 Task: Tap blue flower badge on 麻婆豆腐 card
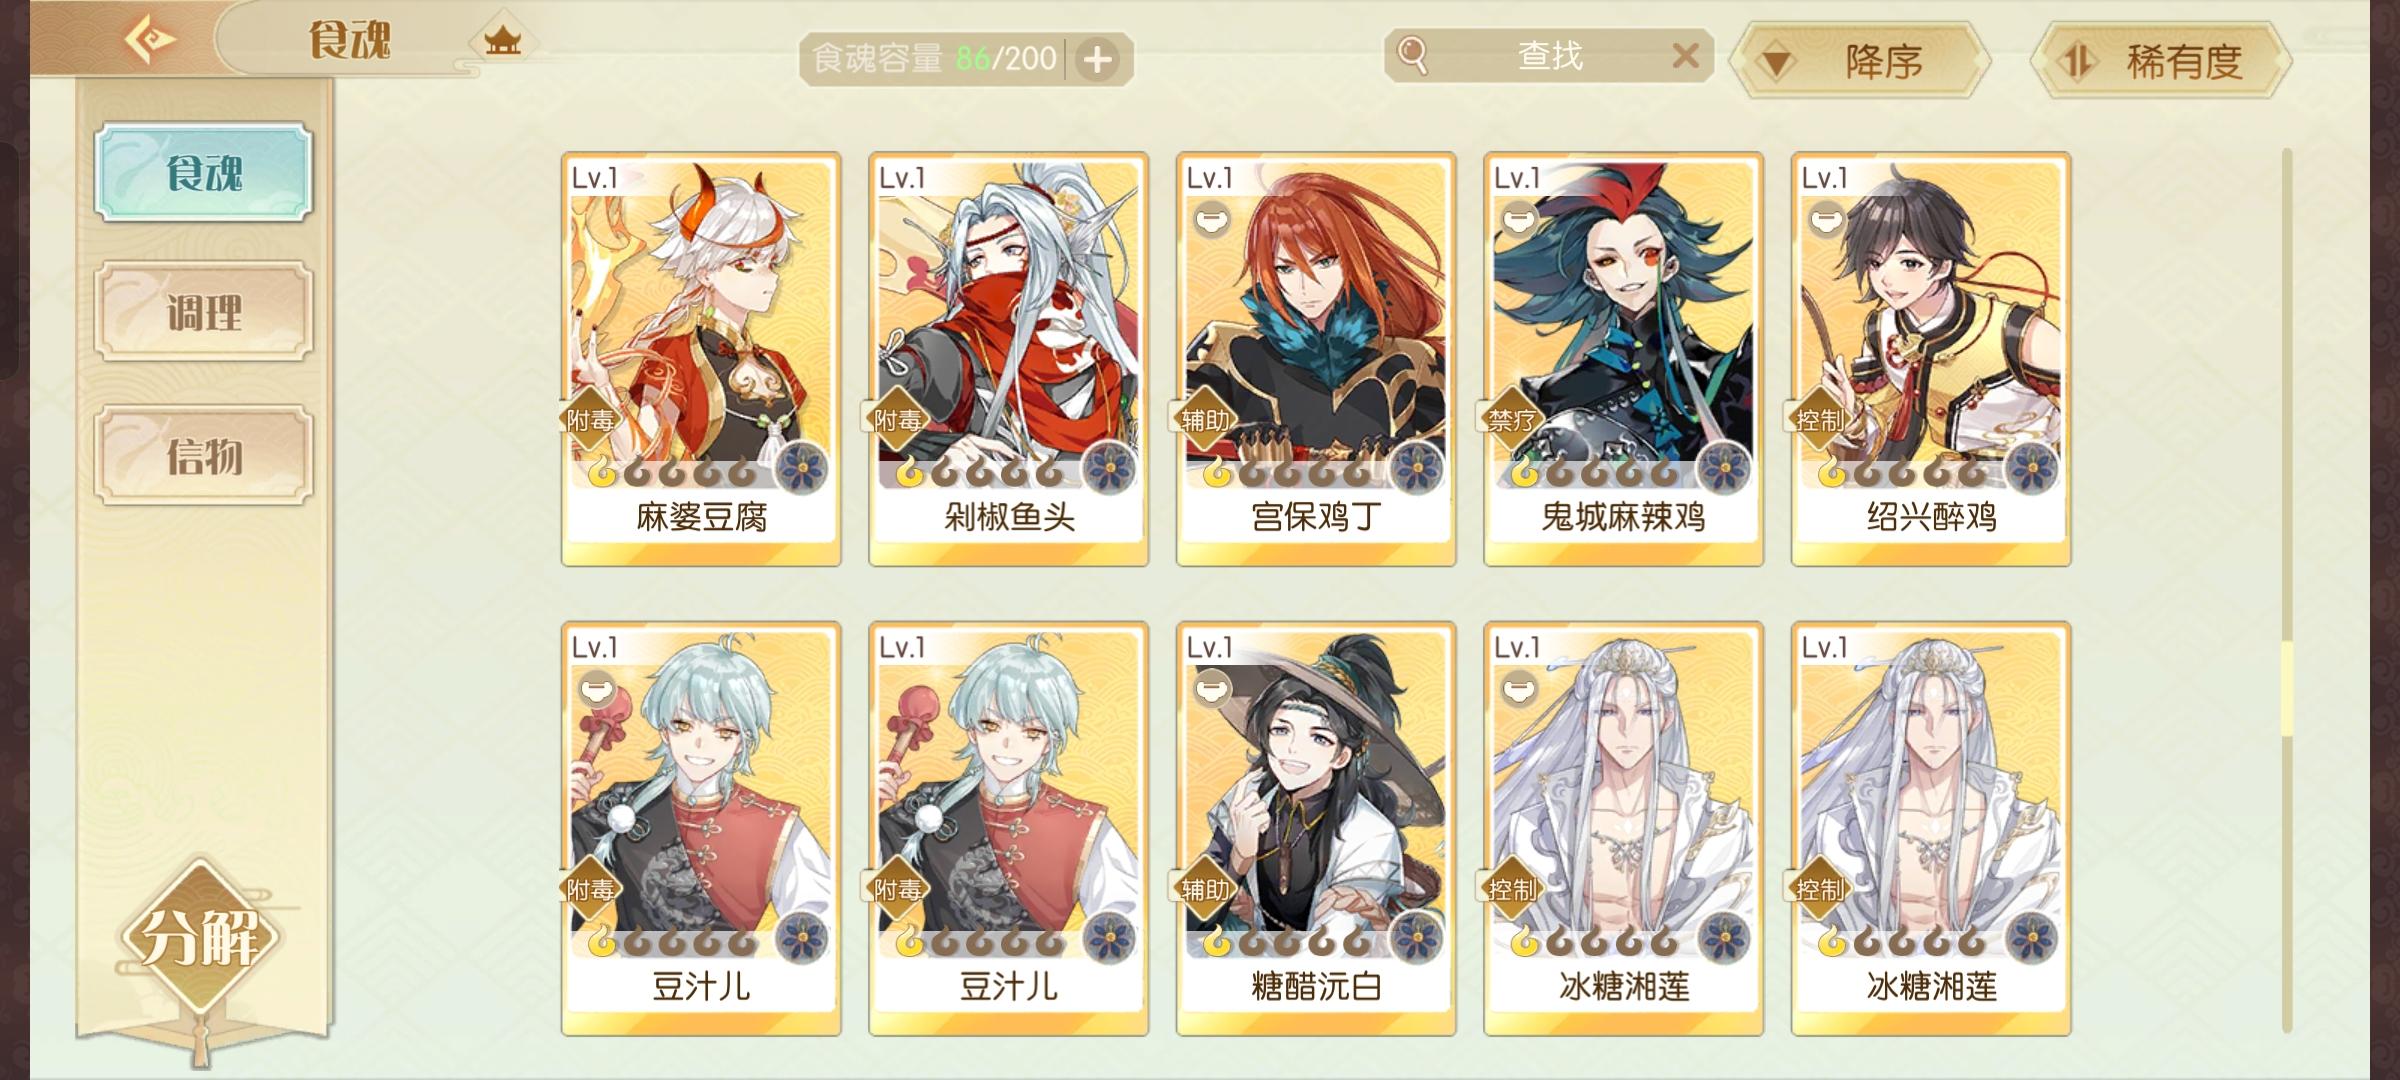801,469
